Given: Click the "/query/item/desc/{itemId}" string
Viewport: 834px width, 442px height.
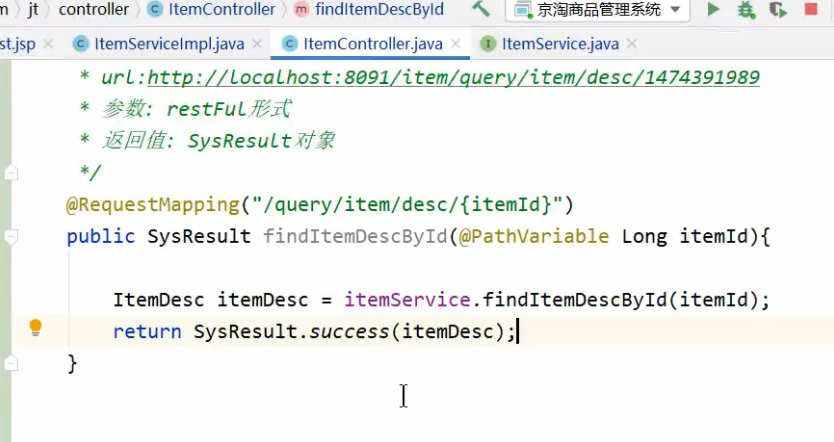Looking at the screenshot, I should (407, 205).
